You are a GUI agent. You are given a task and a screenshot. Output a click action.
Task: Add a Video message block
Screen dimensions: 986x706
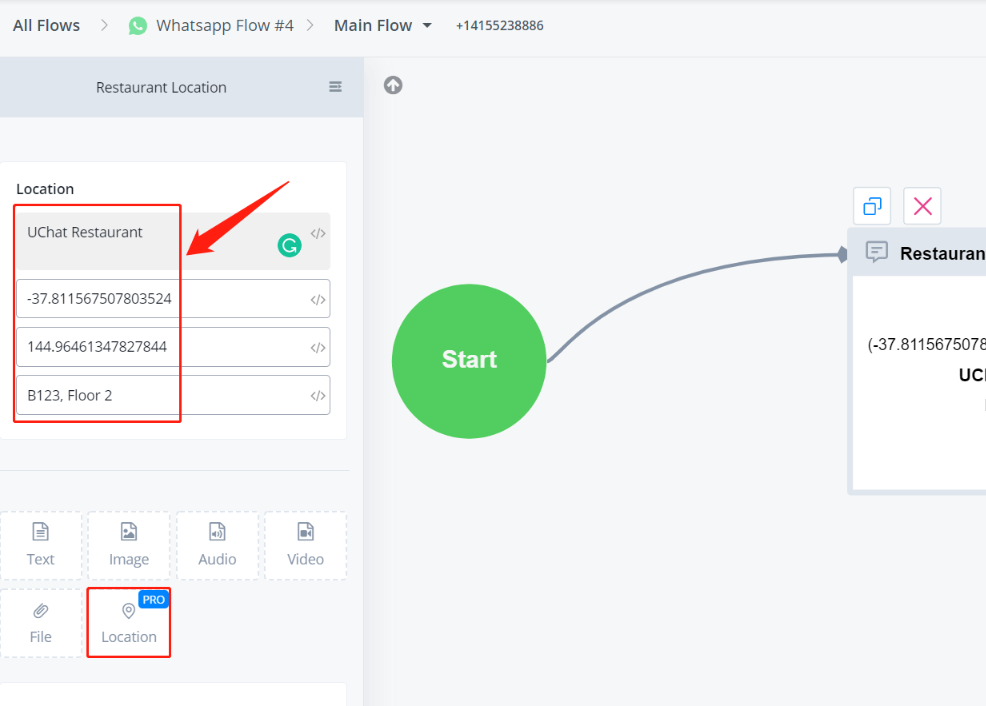(305, 545)
